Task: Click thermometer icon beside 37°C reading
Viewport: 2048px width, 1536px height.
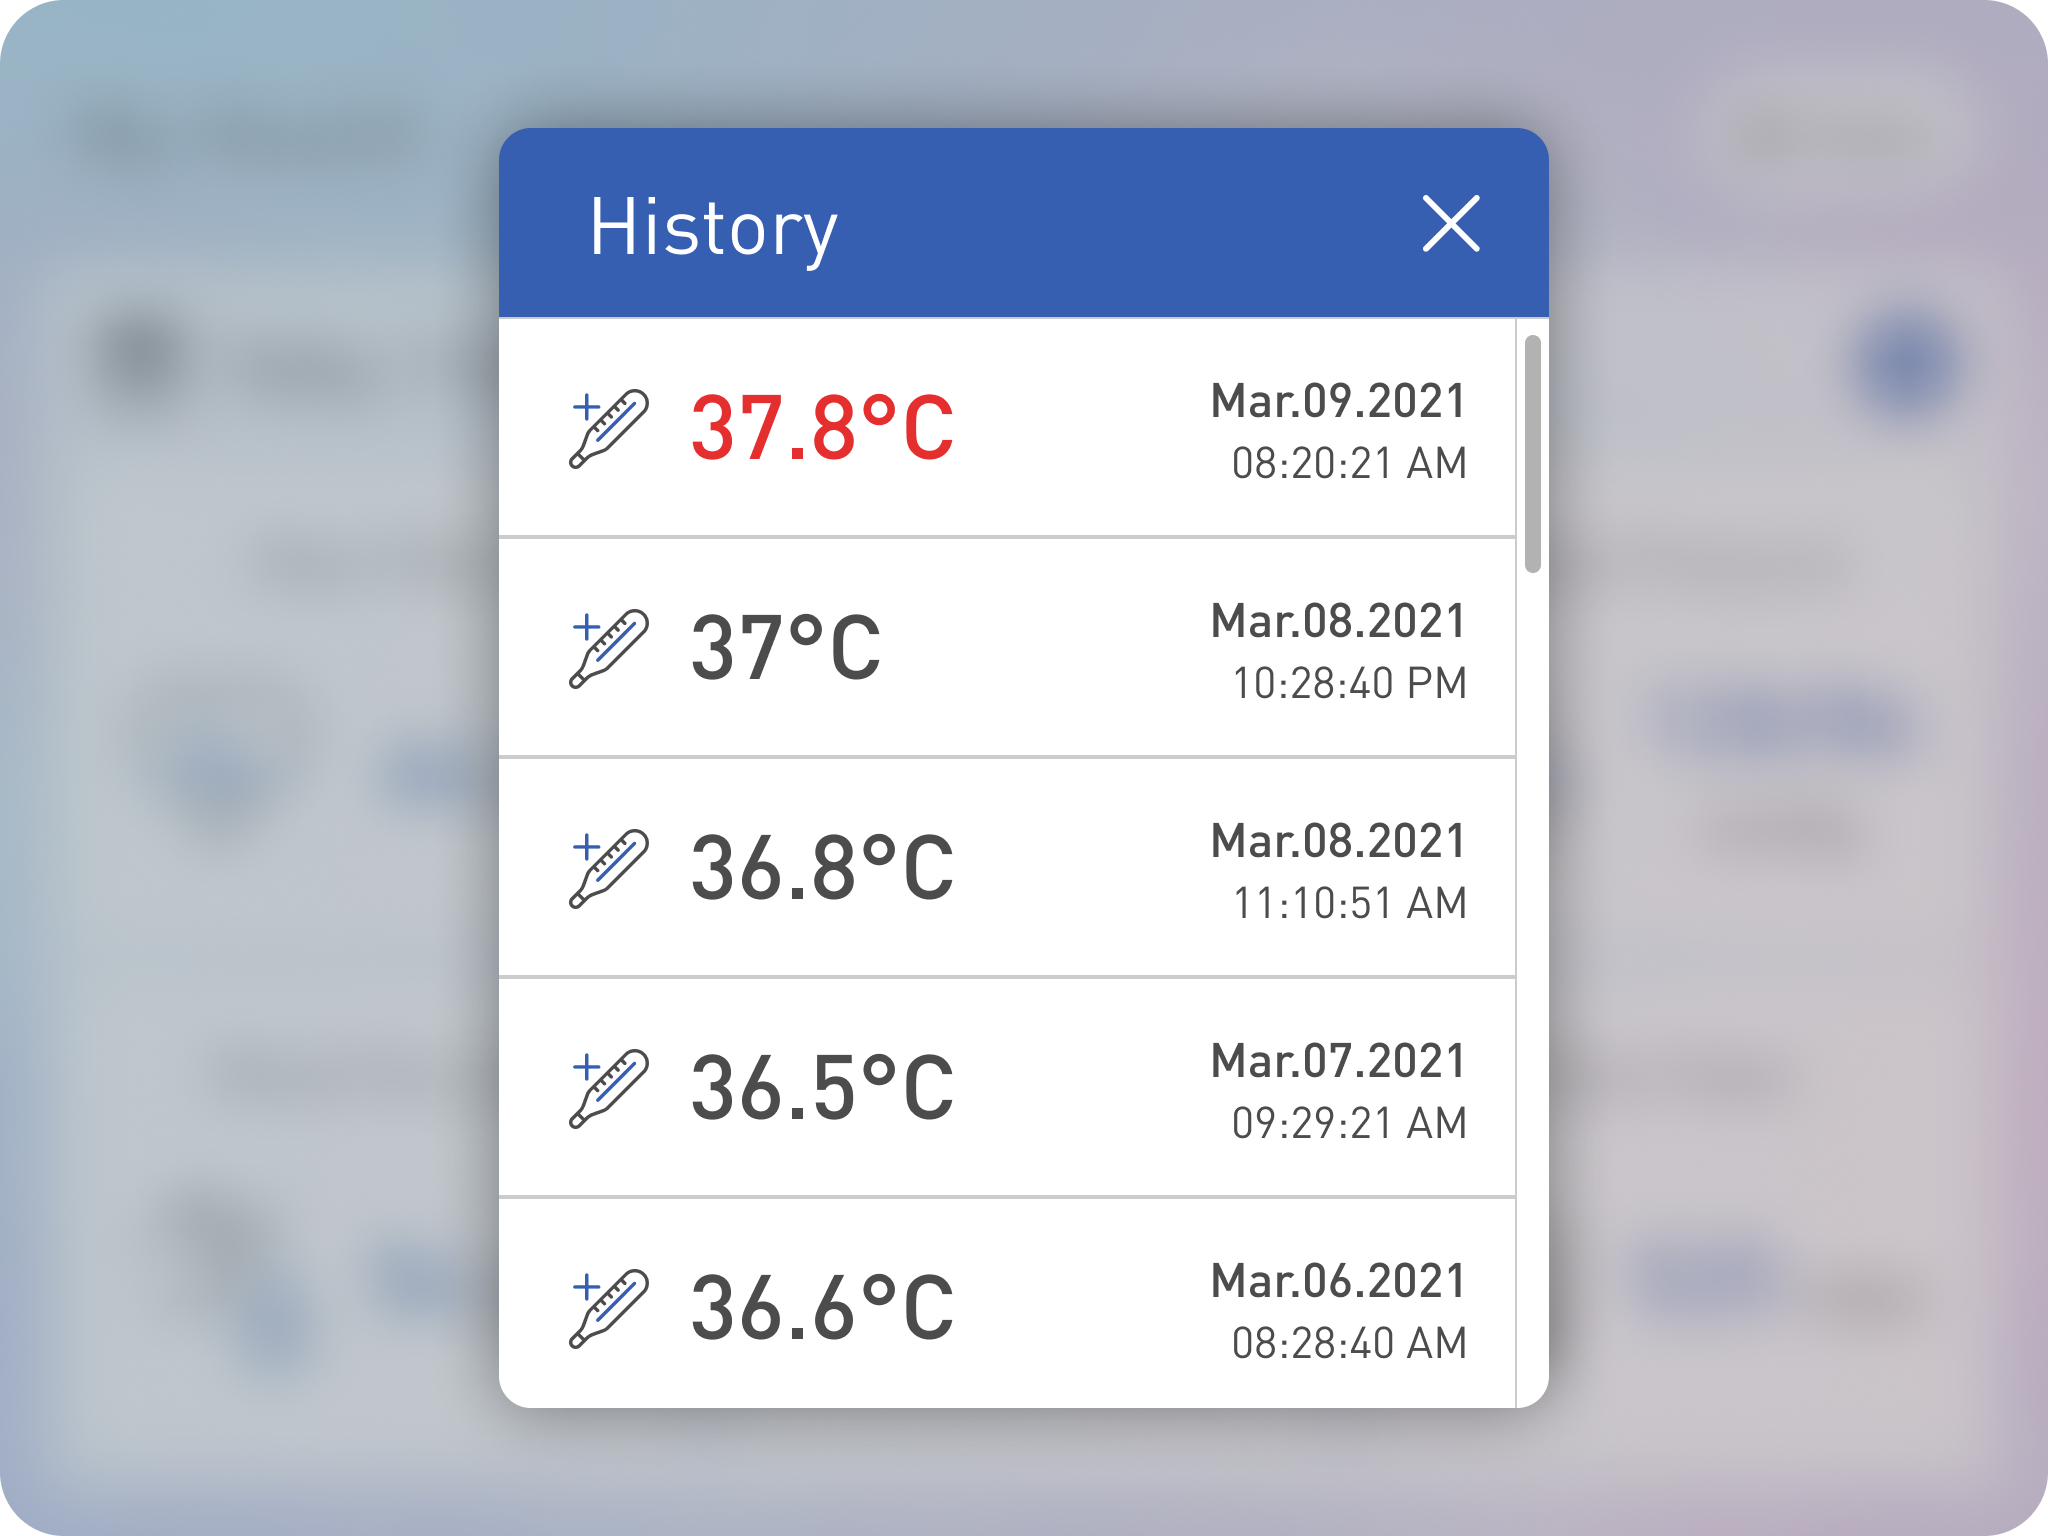Action: [609, 648]
